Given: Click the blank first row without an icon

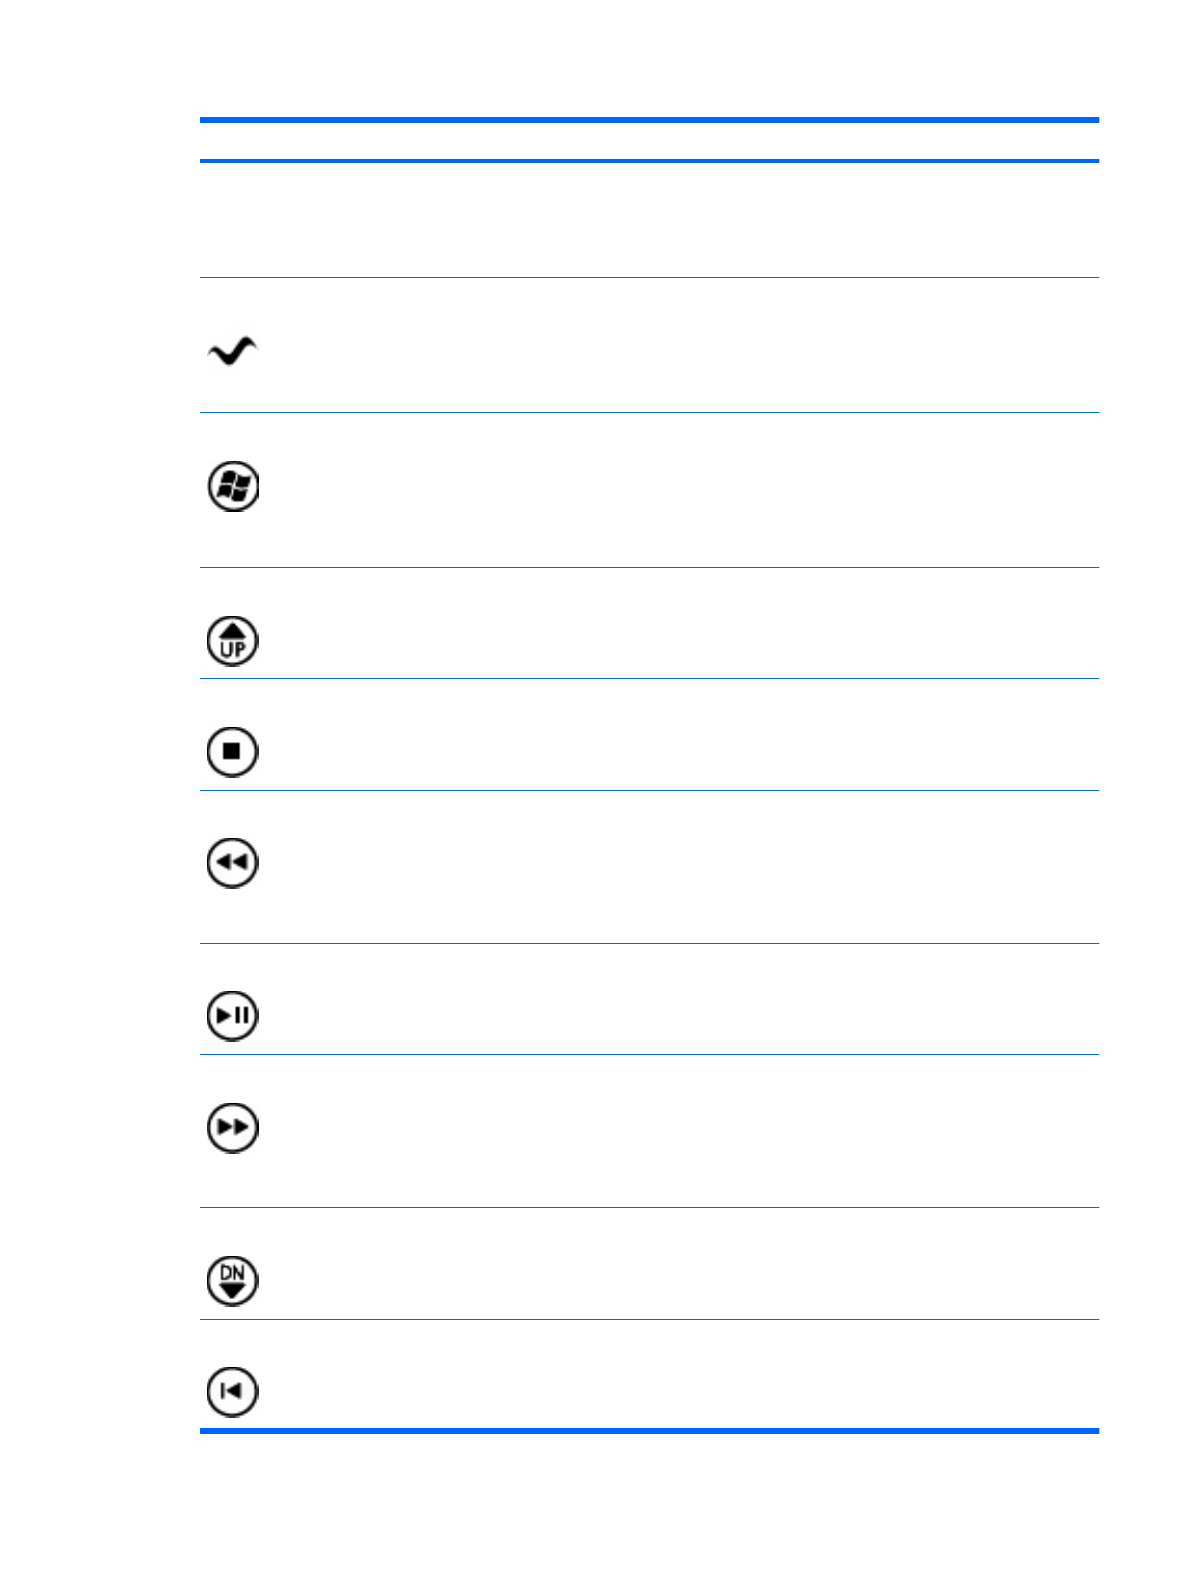Looking at the screenshot, I should 649,220.
